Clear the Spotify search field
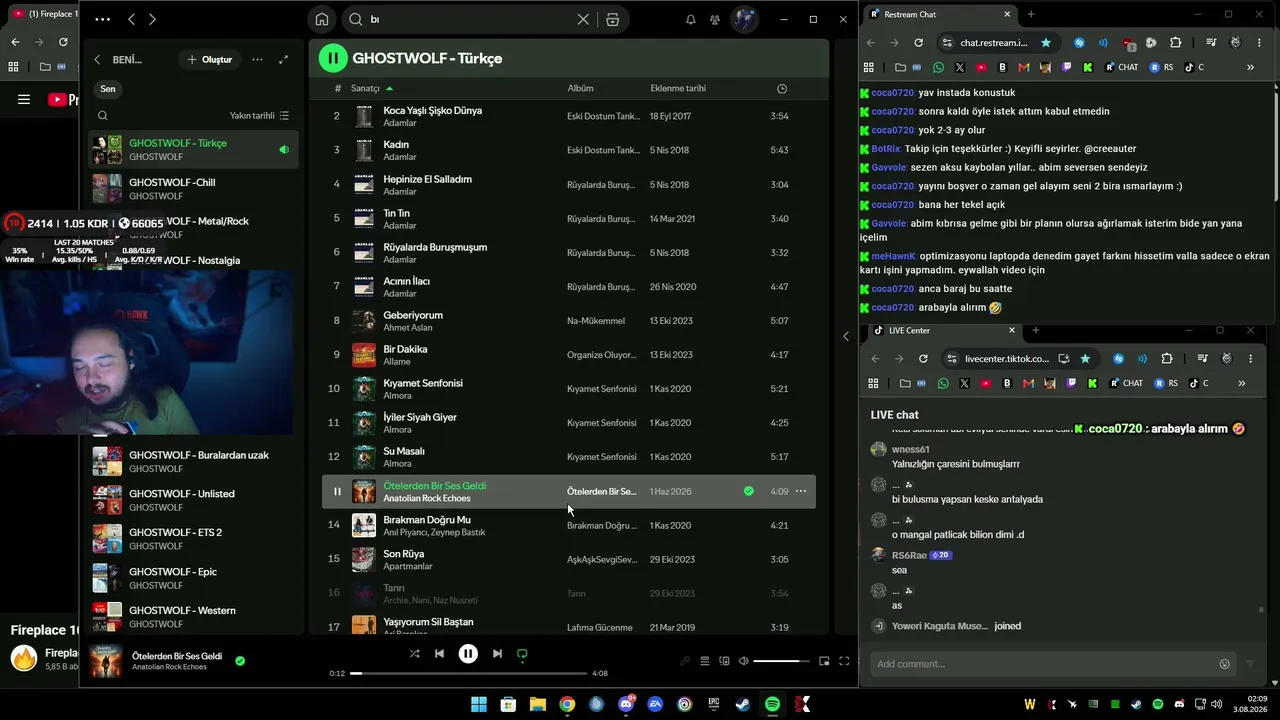This screenshot has width=1280, height=720. pyautogui.click(x=583, y=19)
